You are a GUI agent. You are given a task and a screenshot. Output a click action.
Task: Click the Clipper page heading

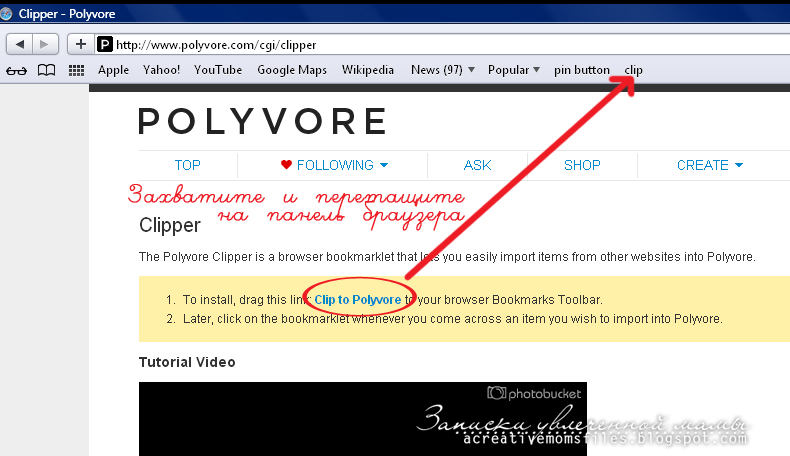(x=170, y=225)
